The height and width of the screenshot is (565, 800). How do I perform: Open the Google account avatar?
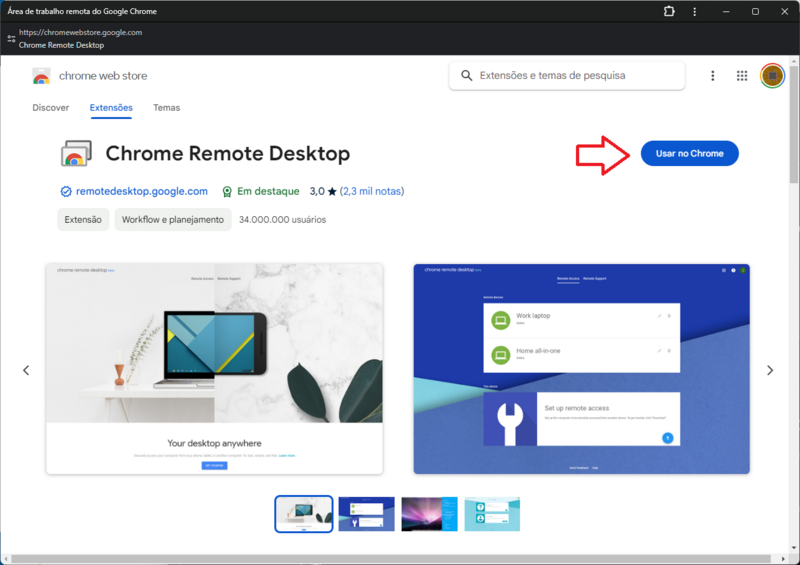point(772,76)
